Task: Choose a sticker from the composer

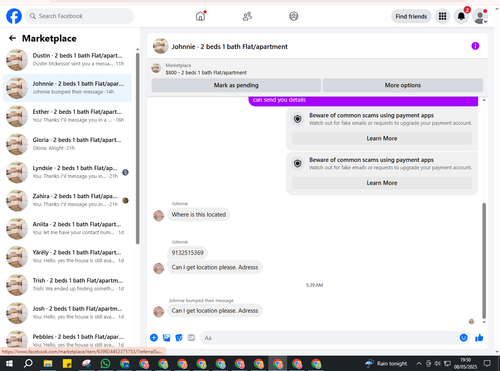Action: point(179,338)
